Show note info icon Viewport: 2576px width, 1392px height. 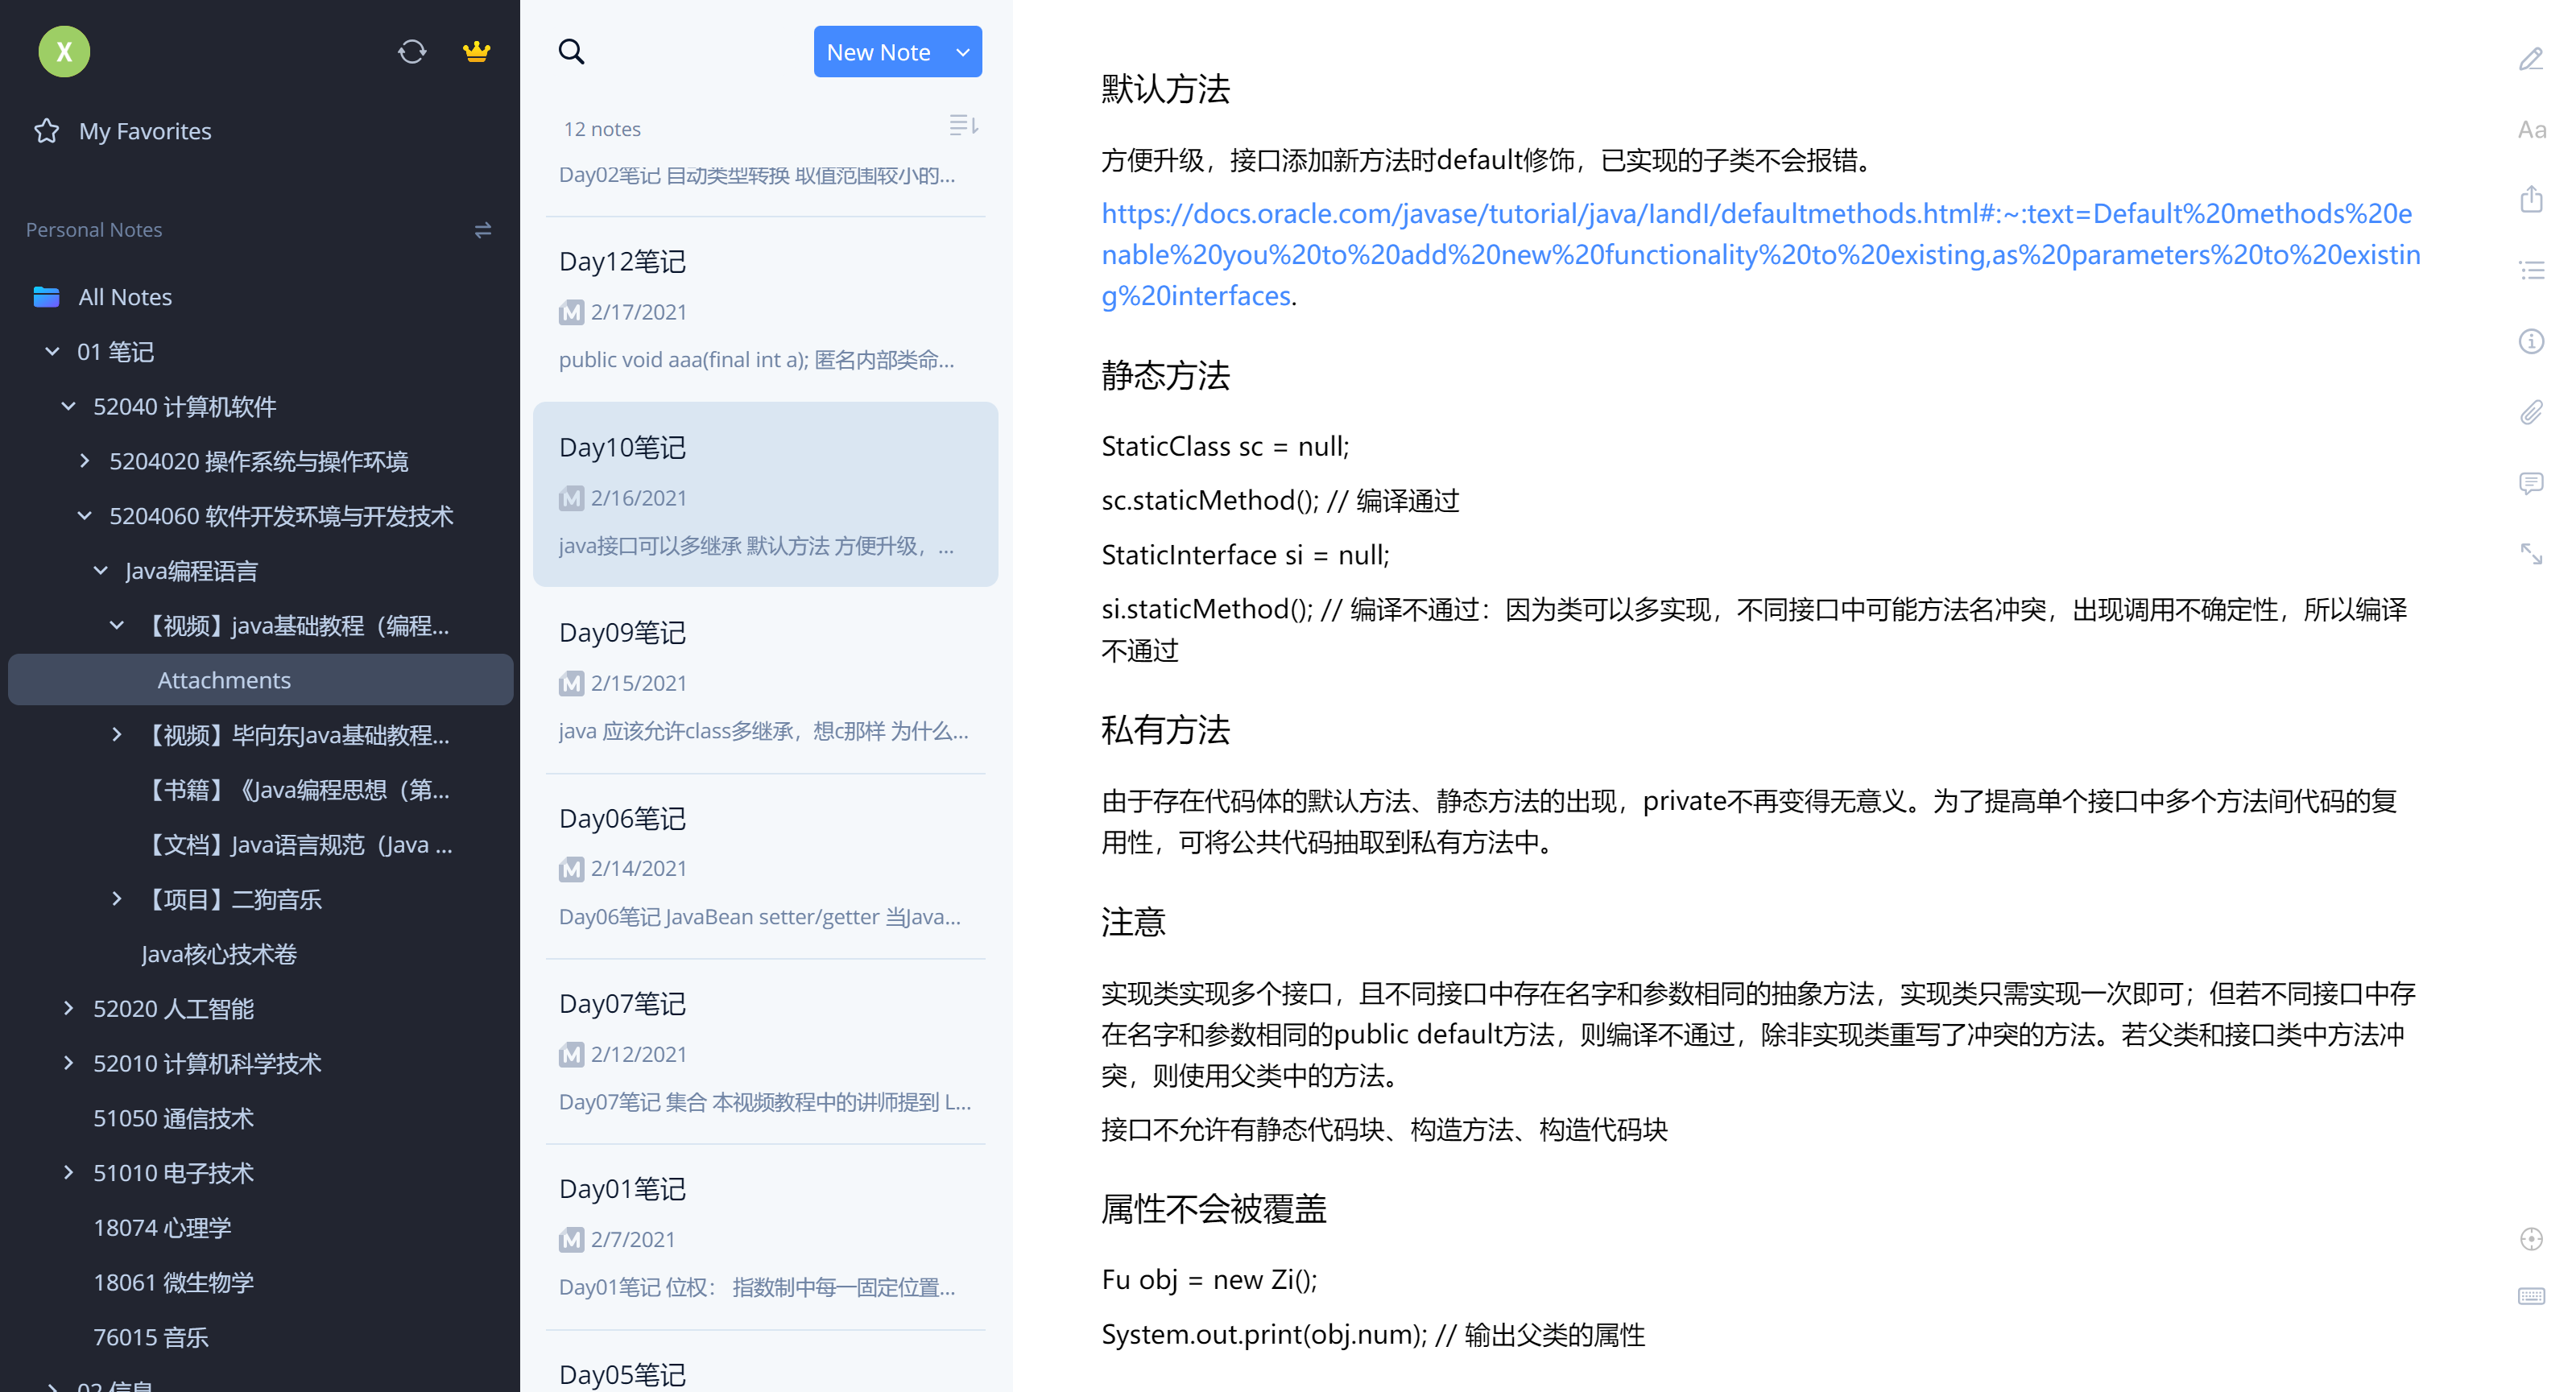click(2531, 341)
